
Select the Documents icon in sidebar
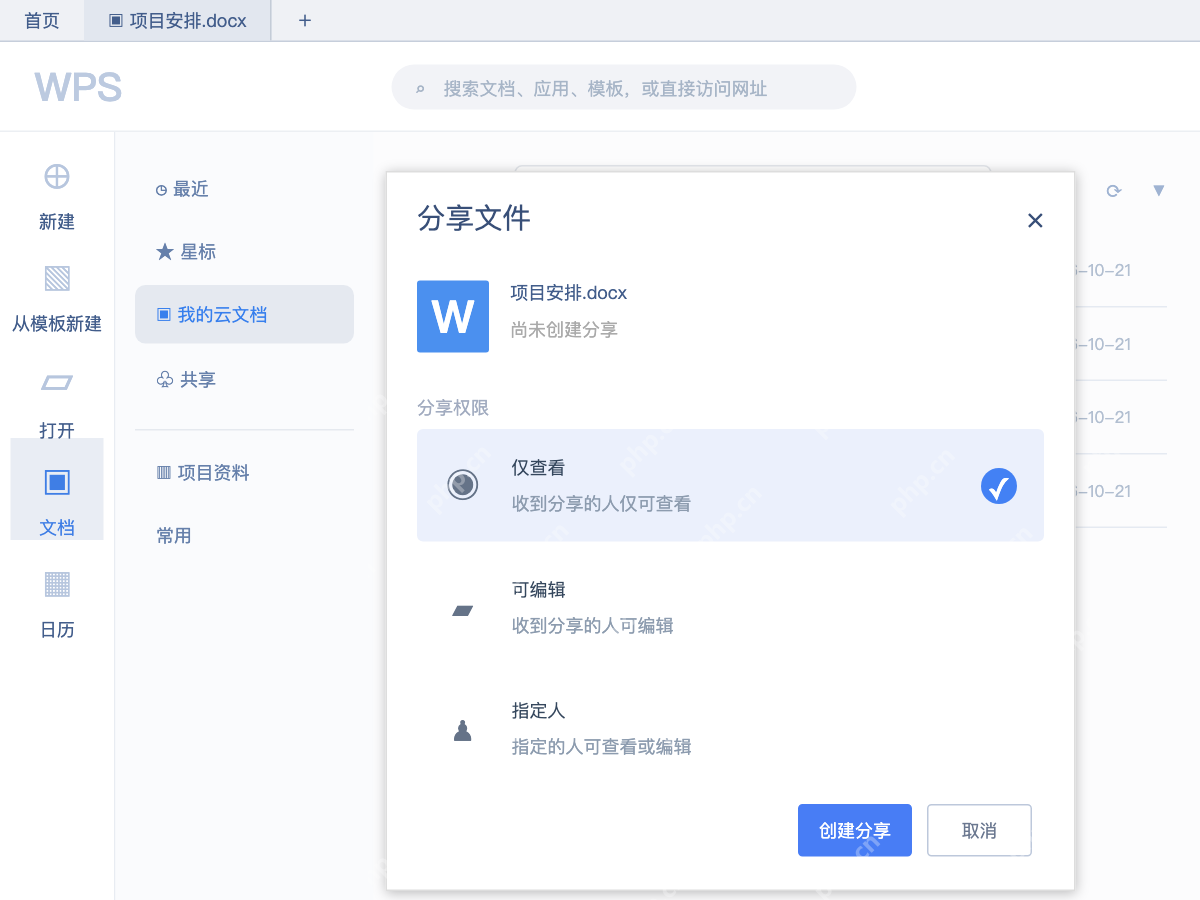(57, 482)
